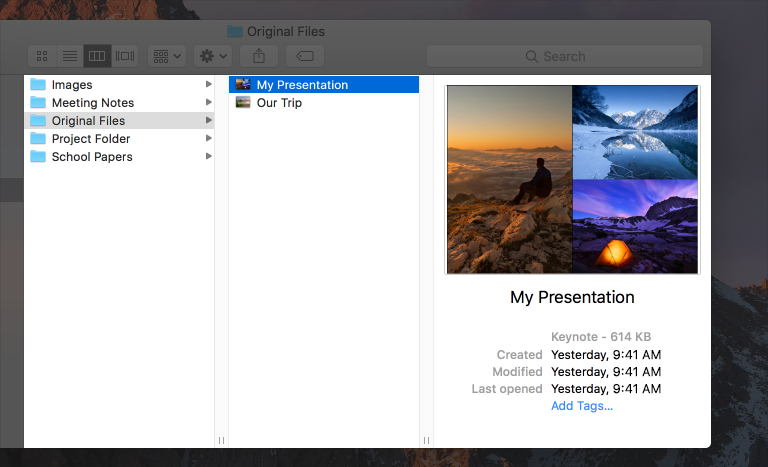
Task: Select the Images folder
Action: tap(119, 85)
